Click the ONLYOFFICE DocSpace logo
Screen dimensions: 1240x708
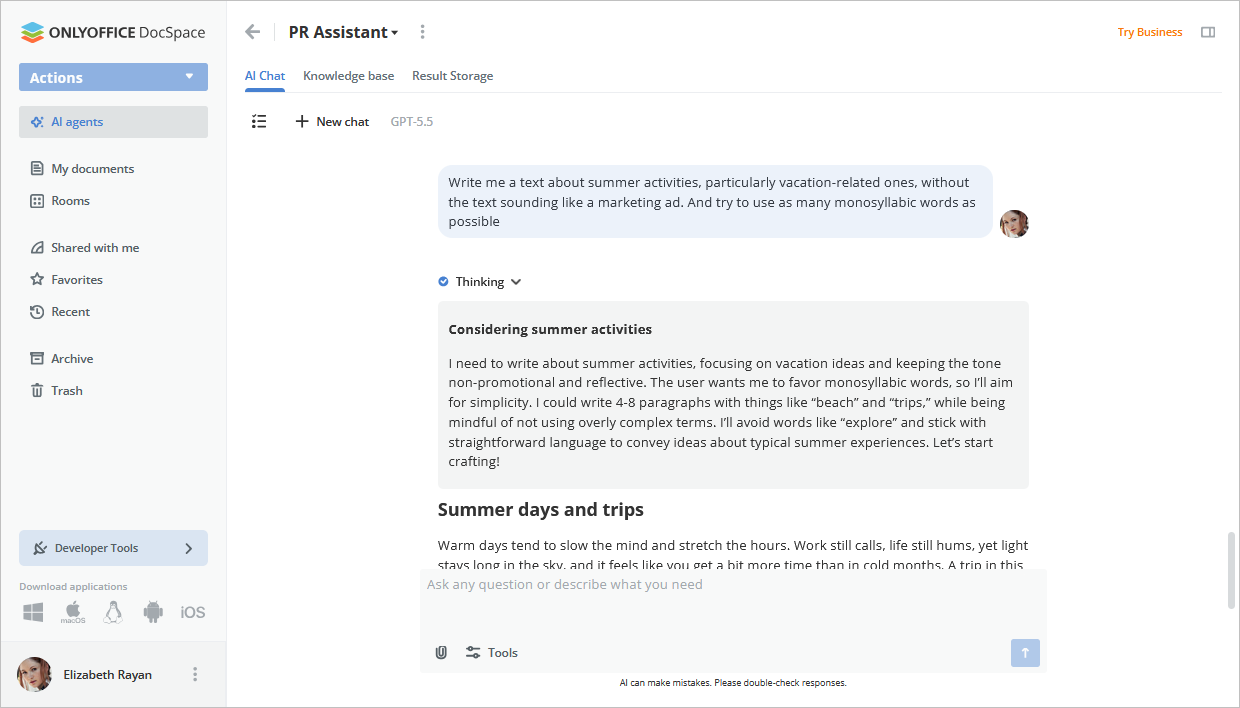[x=113, y=32]
